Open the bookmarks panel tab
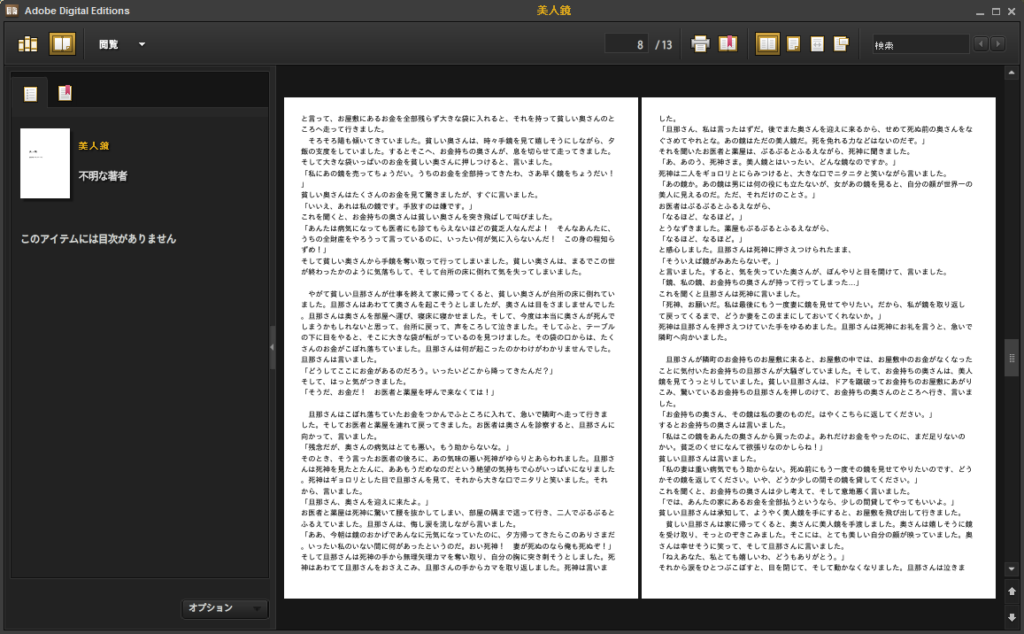This screenshot has height=634, width=1024. click(64, 94)
